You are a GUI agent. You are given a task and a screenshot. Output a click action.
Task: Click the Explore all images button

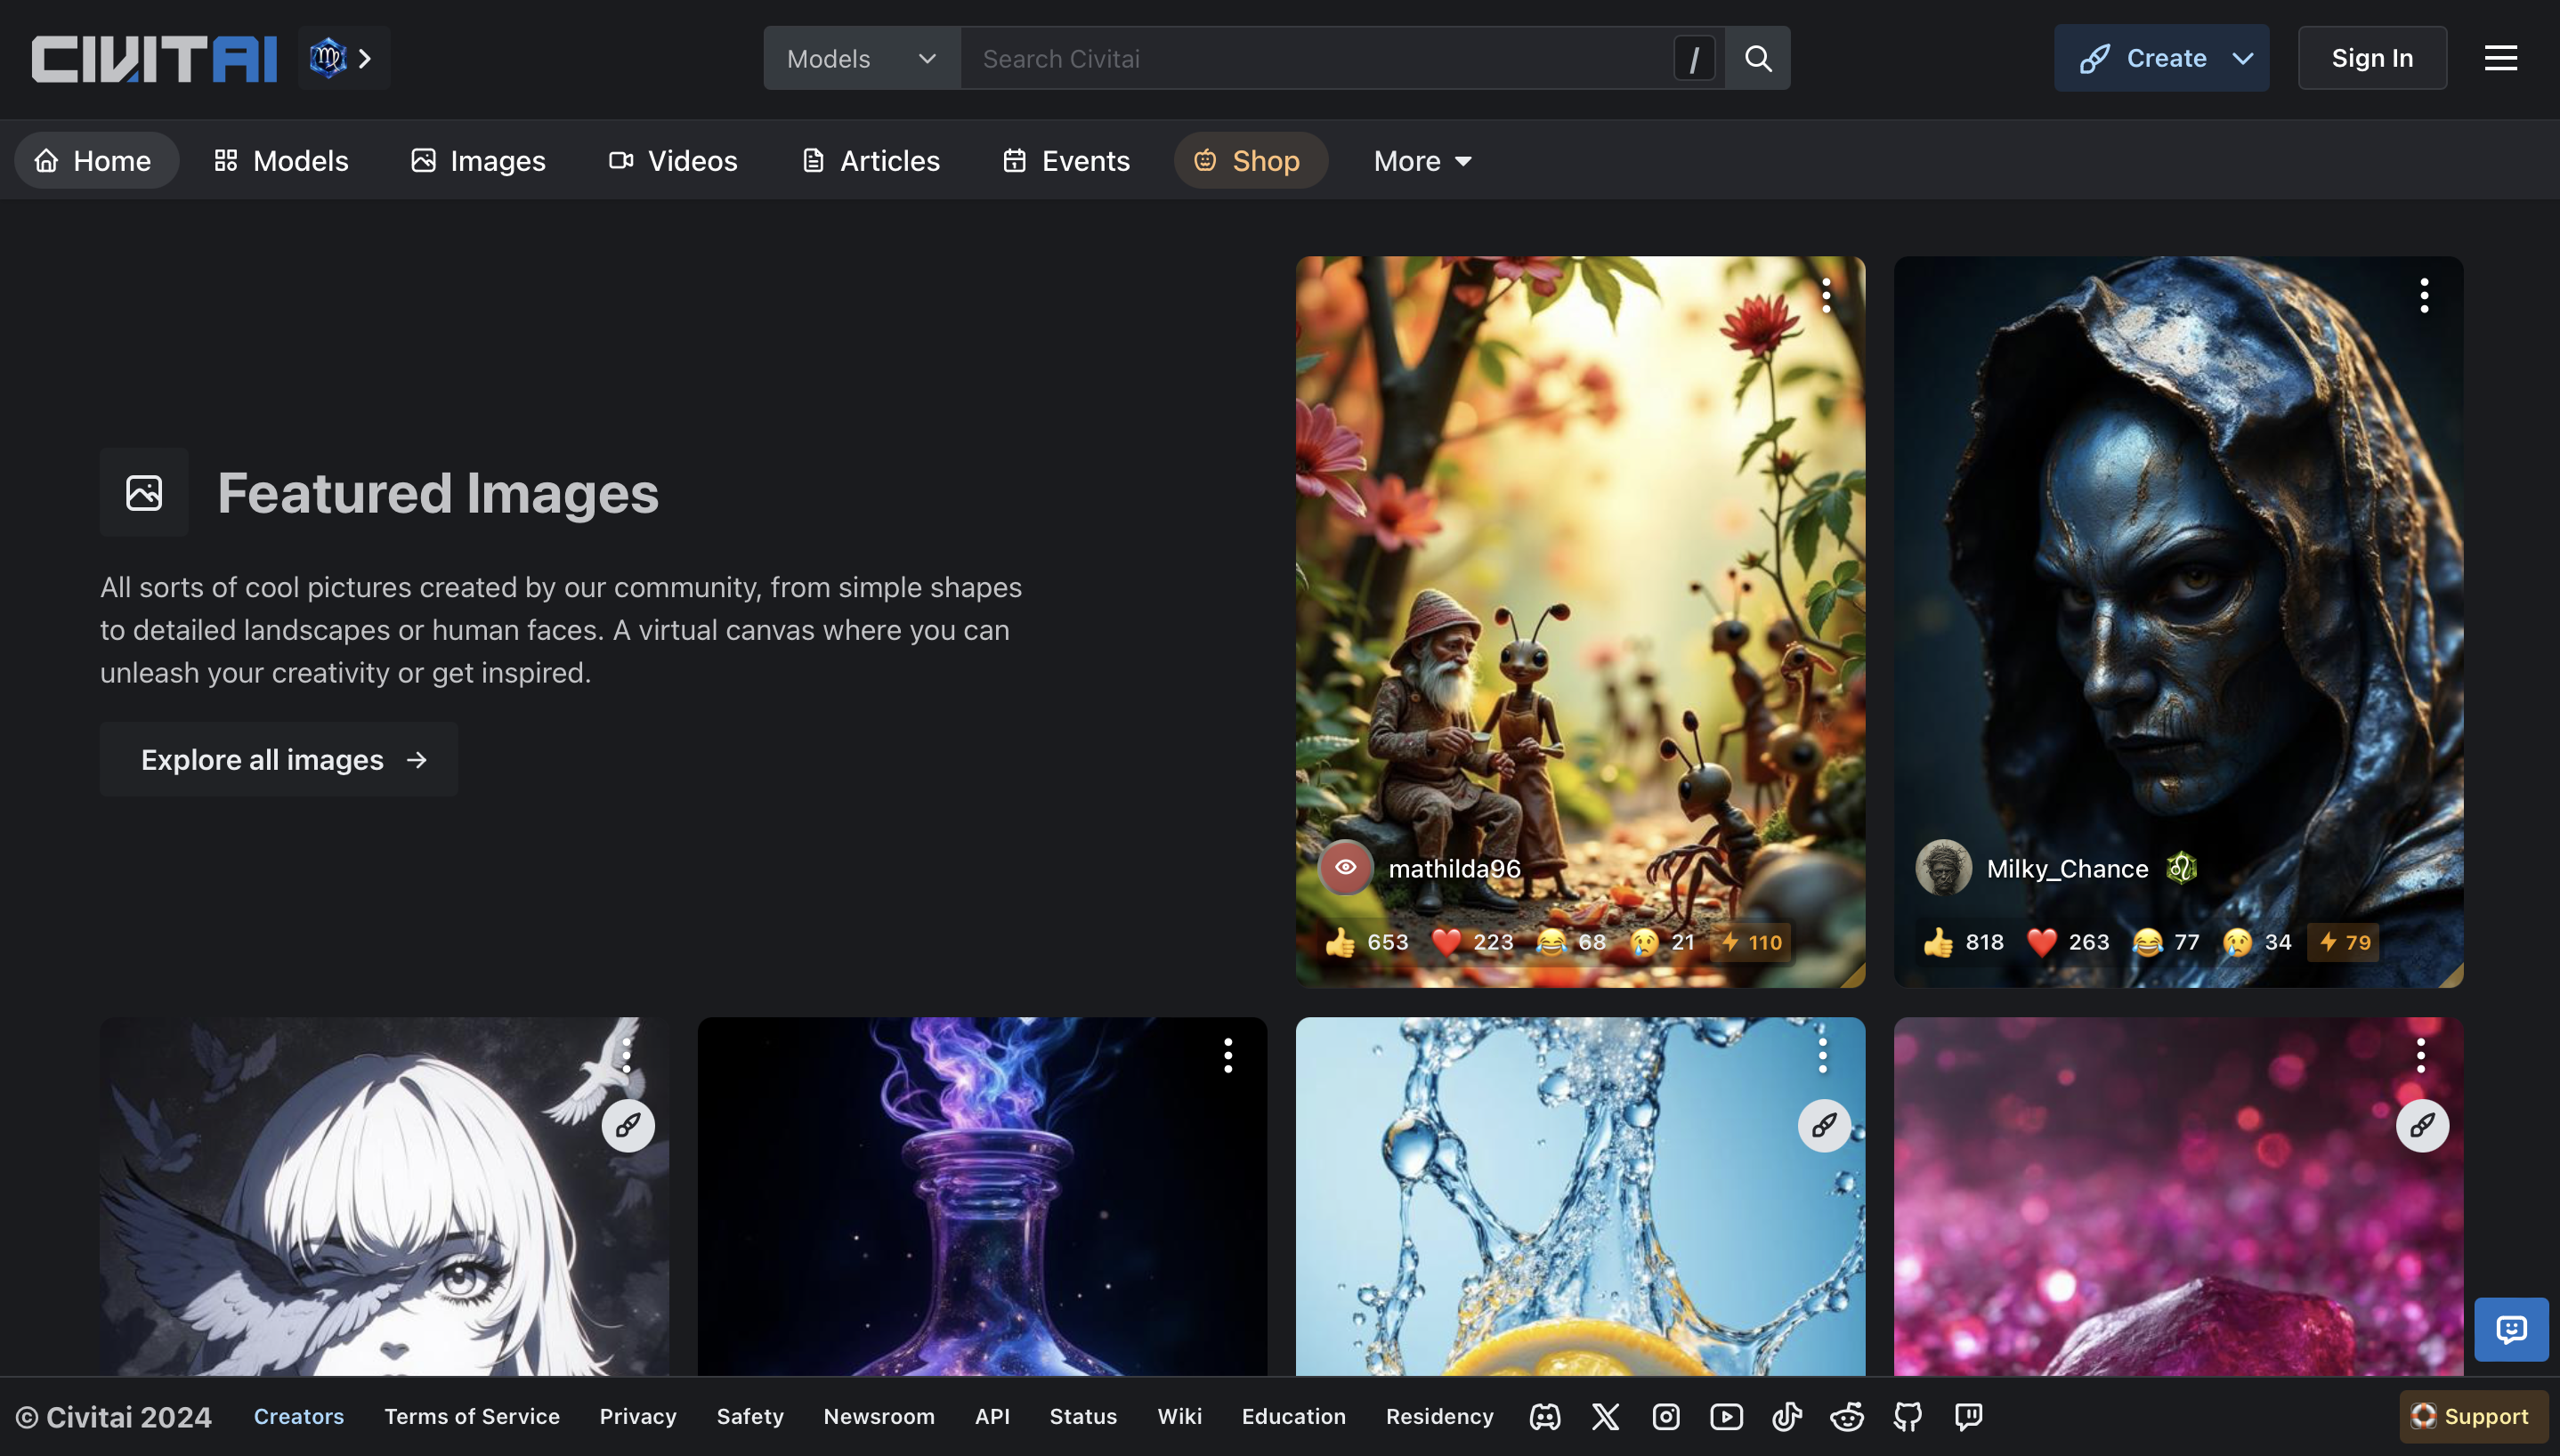(x=278, y=760)
